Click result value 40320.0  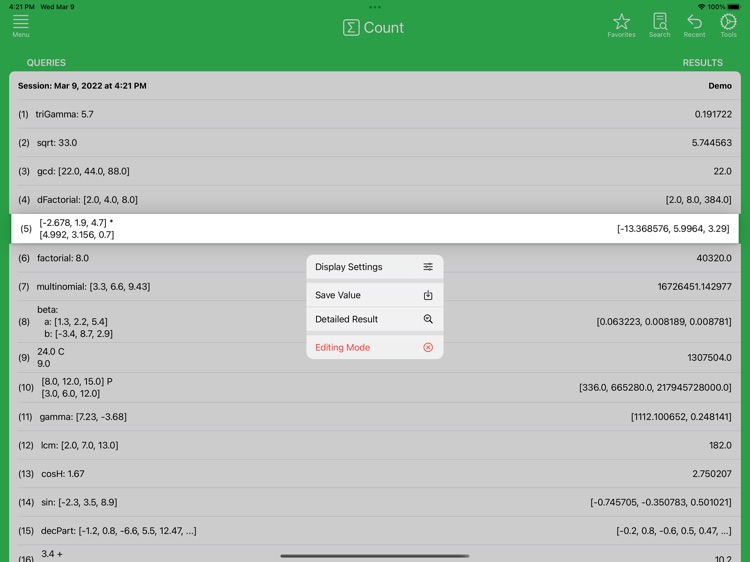tap(714, 258)
